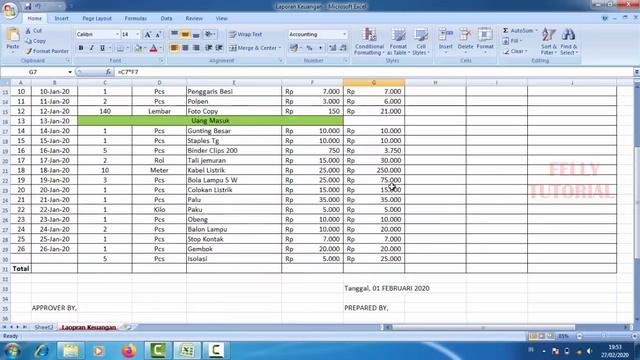Click the Windows Start button
The width and height of the screenshot is (640, 360).
[x=12, y=351]
